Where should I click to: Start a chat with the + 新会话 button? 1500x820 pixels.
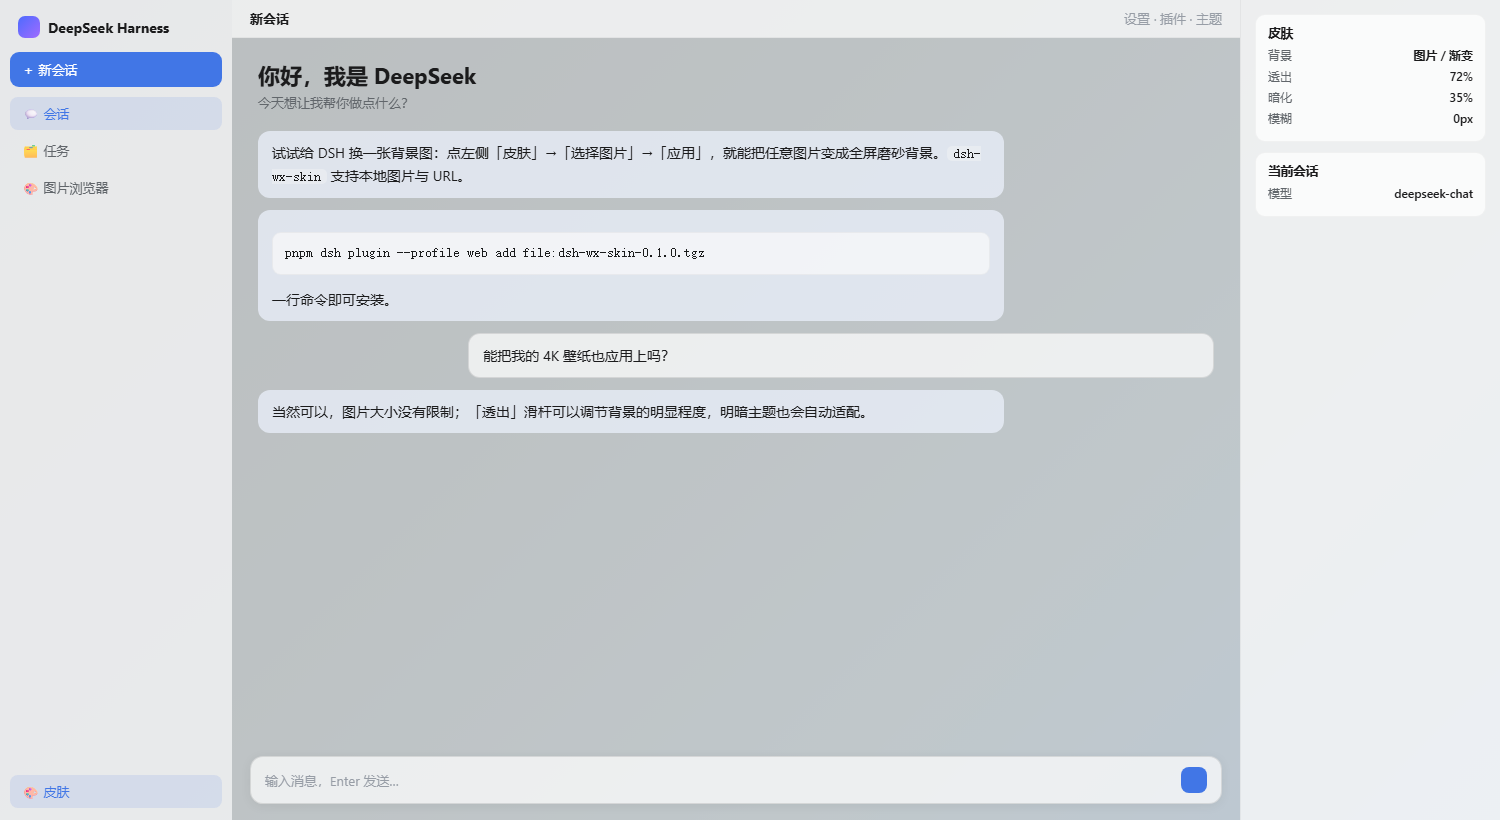[x=116, y=70]
